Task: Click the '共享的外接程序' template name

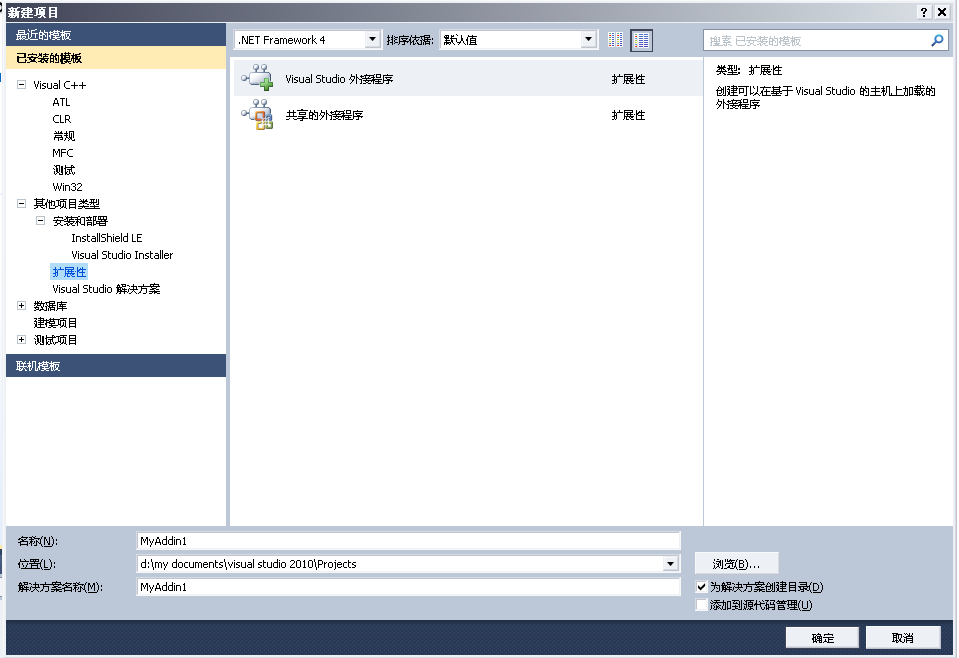Action: tap(324, 115)
